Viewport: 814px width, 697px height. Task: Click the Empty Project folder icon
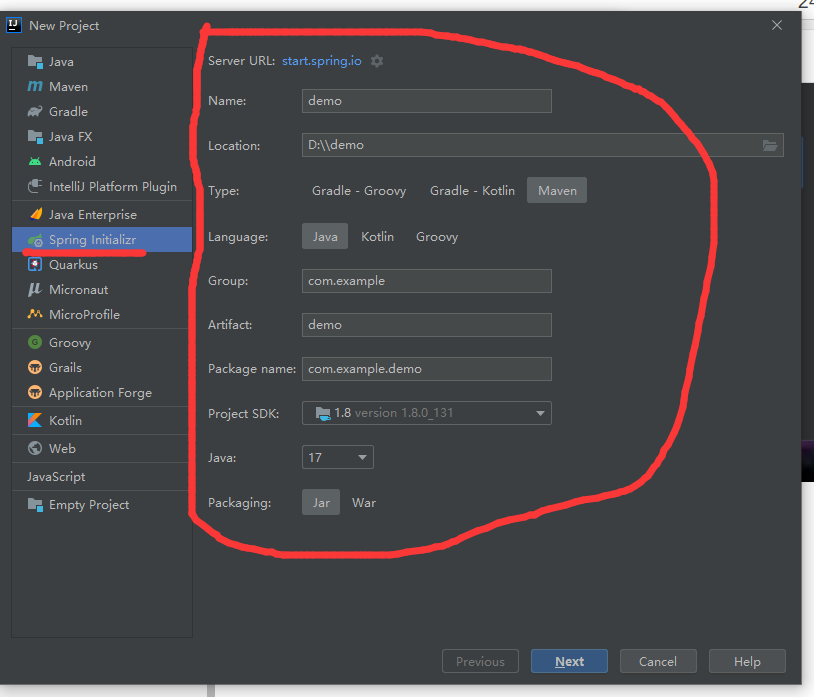pos(35,504)
